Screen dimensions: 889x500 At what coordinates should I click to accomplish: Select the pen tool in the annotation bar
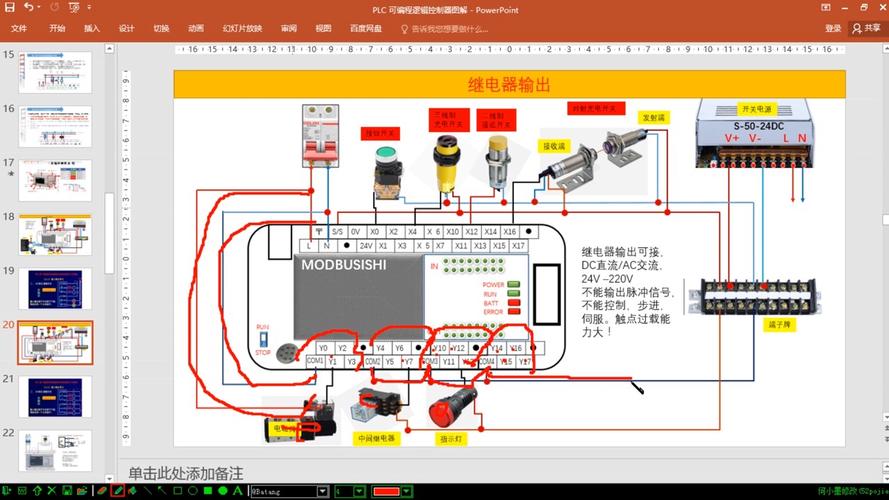click(117, 491)
